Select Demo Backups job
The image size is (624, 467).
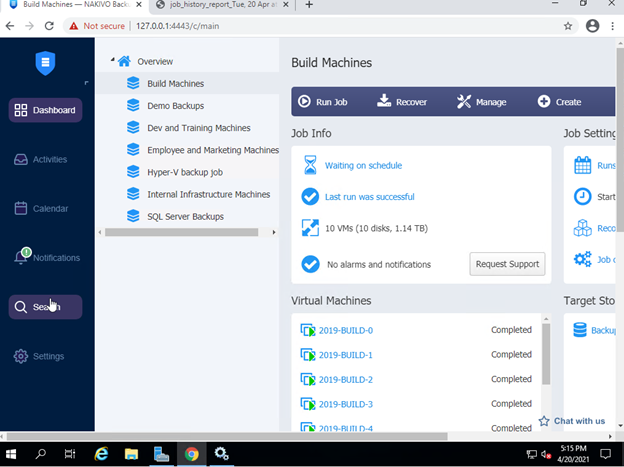[x=176, y=106]
